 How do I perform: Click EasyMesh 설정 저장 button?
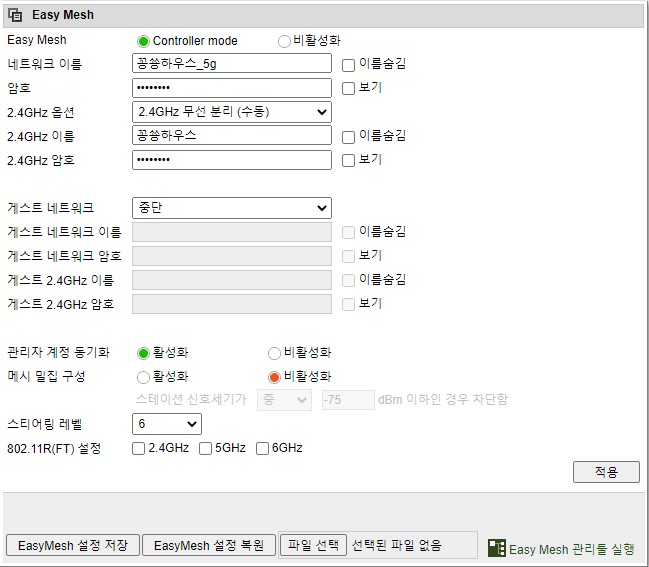pyautogui.click(x=73, y=545)
